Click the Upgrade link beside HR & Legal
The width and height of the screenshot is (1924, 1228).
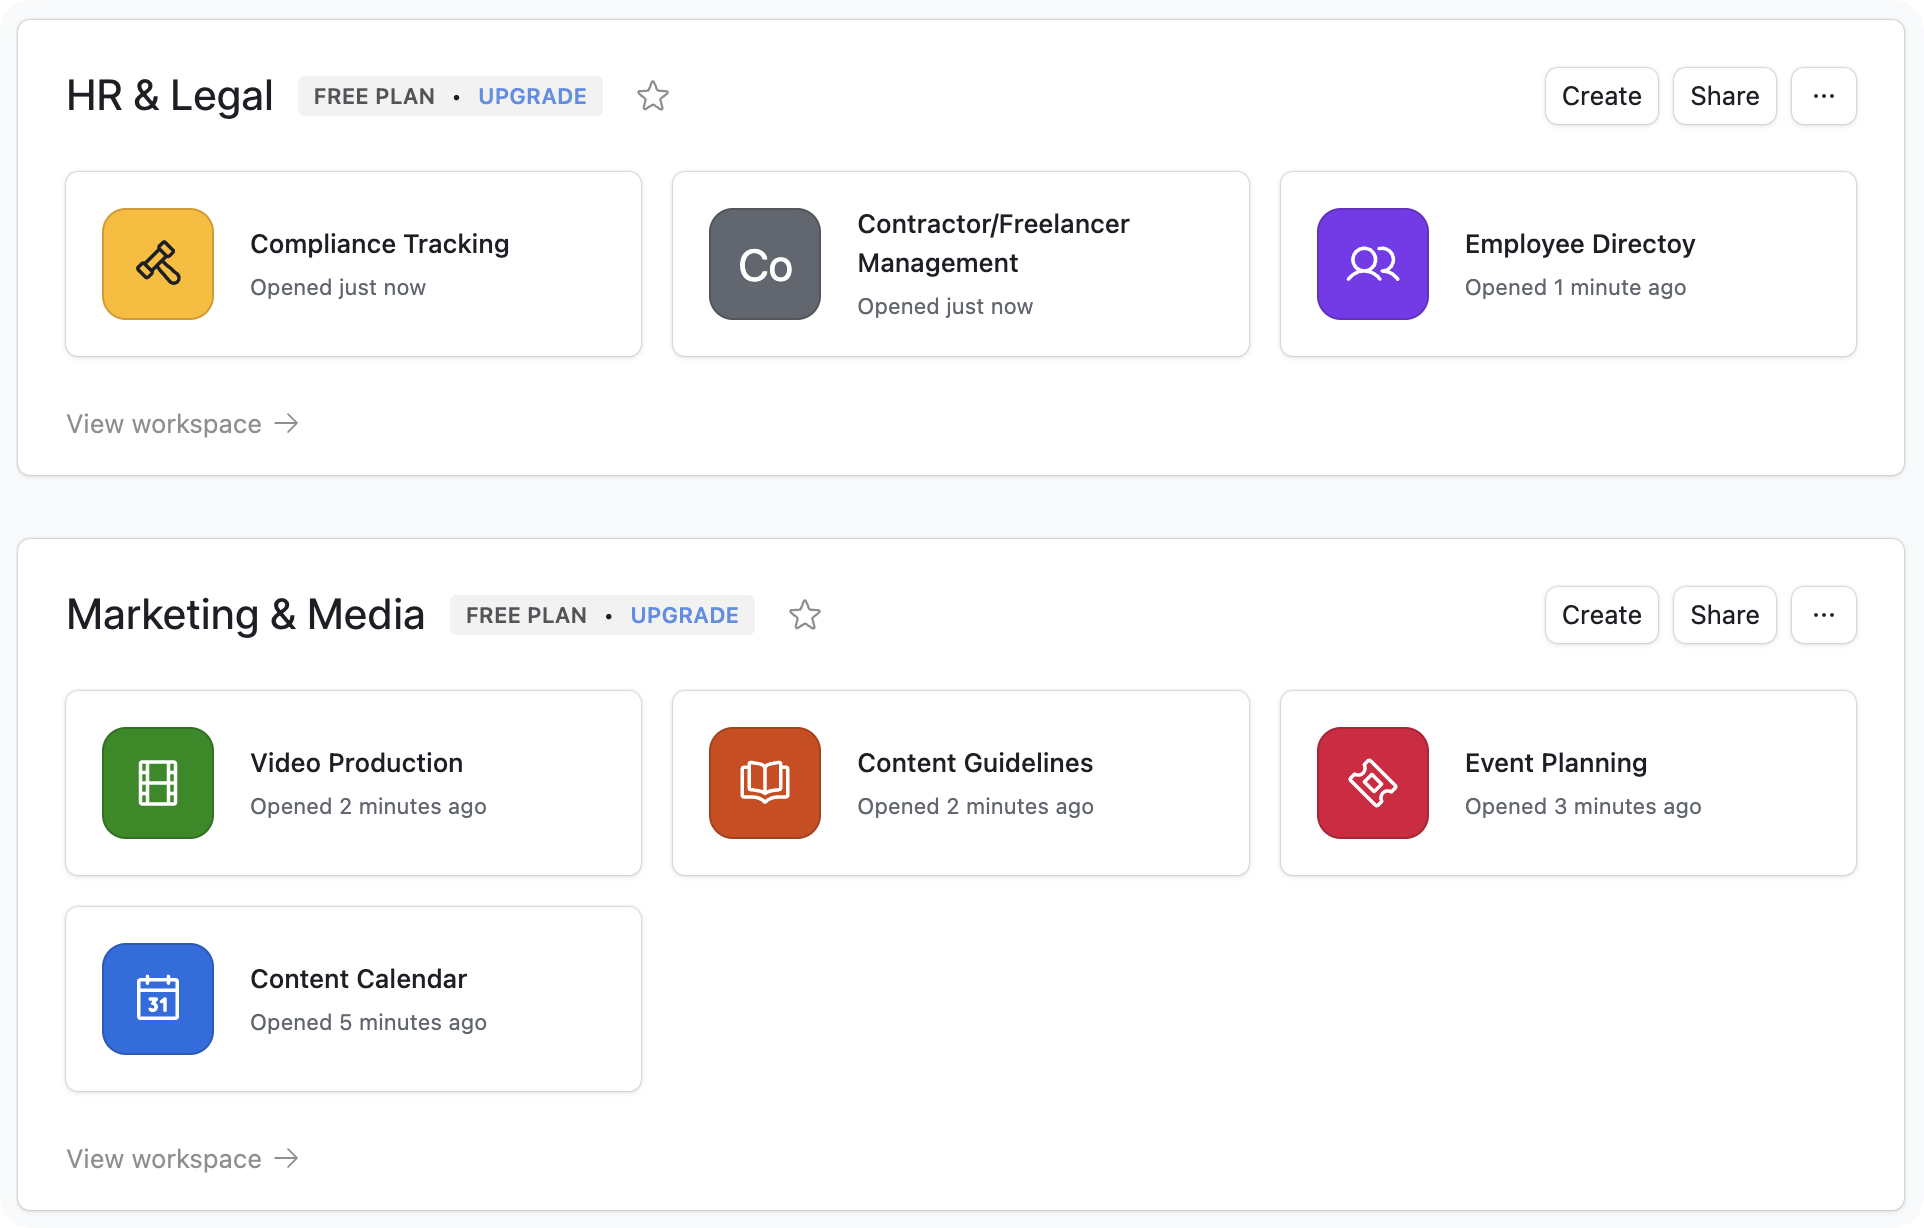pos(532,96)
